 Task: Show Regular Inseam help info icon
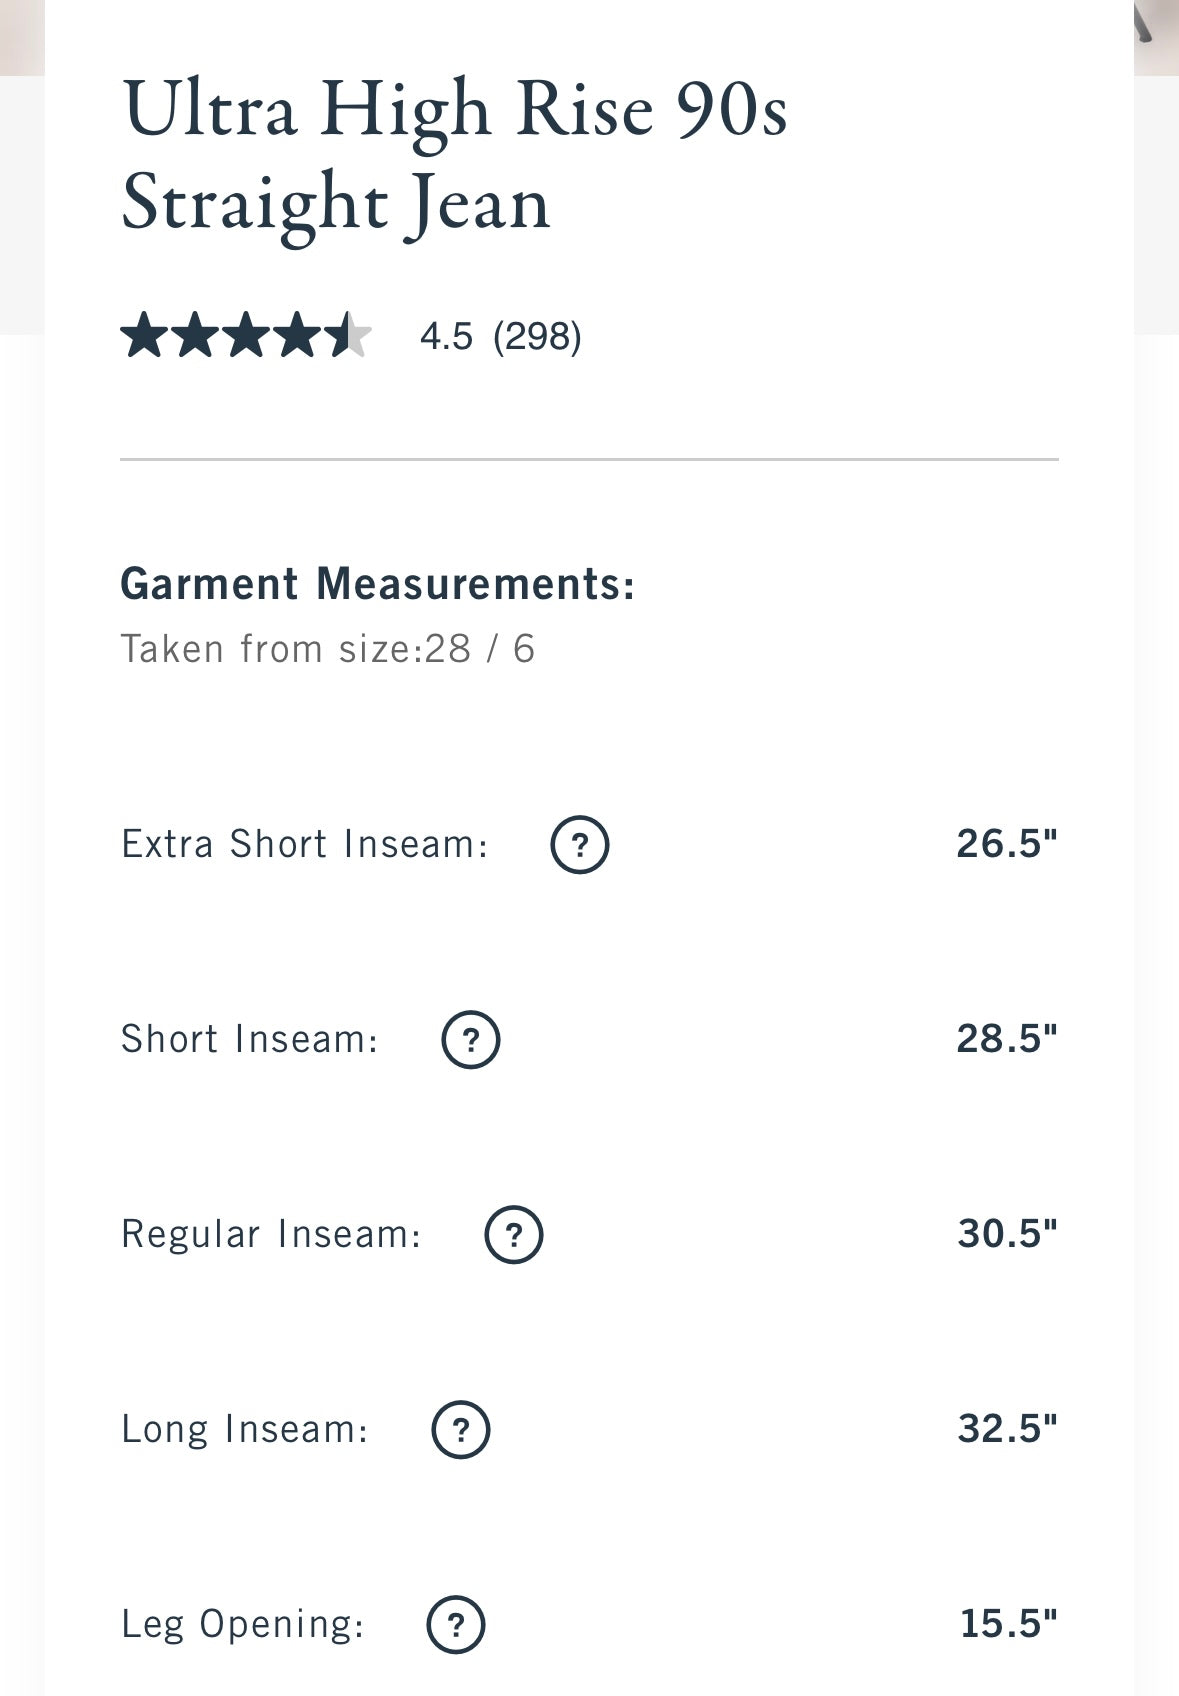click(x=514, y=1235)
